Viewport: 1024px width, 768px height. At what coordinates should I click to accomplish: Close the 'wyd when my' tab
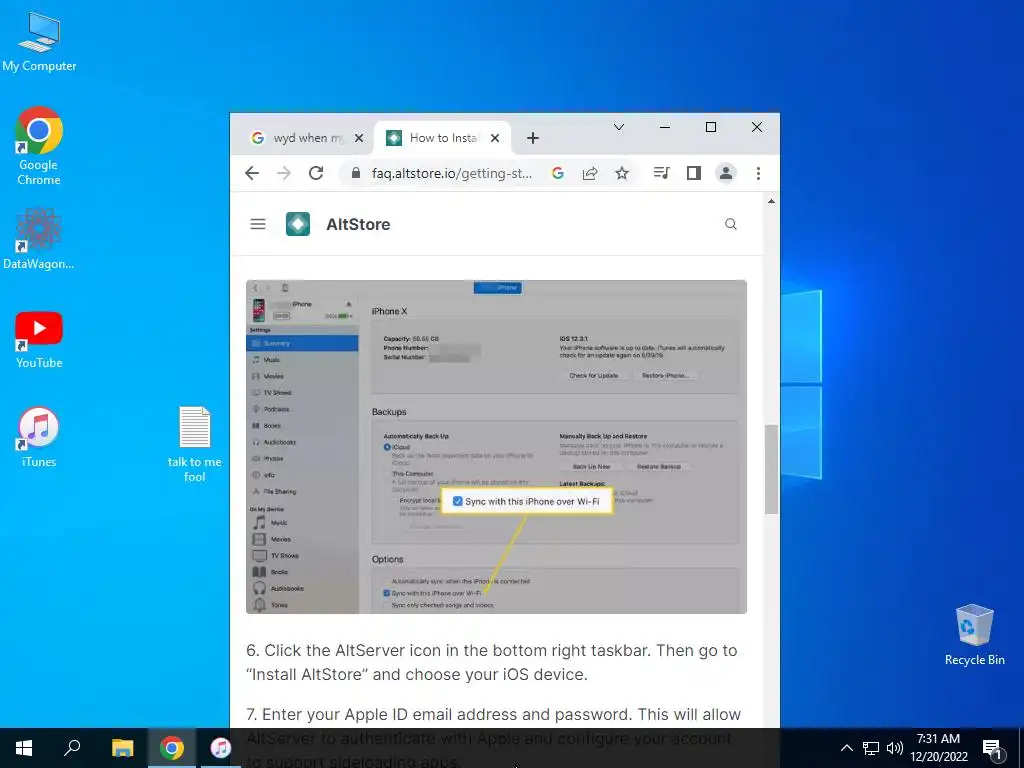(359, 138)
